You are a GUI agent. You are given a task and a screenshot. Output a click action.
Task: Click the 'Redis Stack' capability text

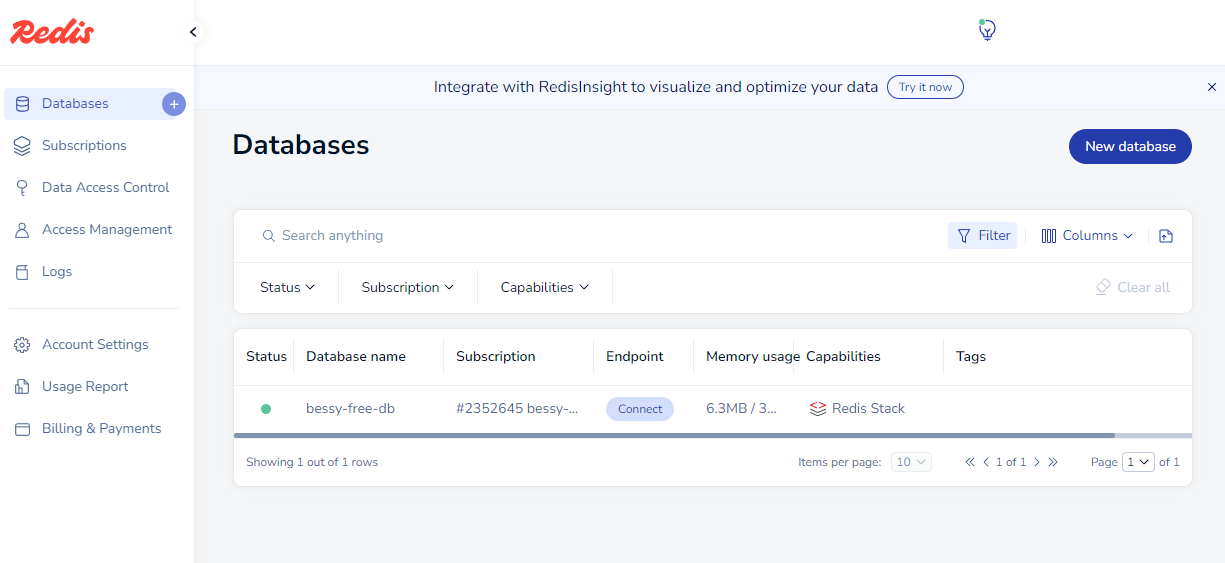pos(868,408)
